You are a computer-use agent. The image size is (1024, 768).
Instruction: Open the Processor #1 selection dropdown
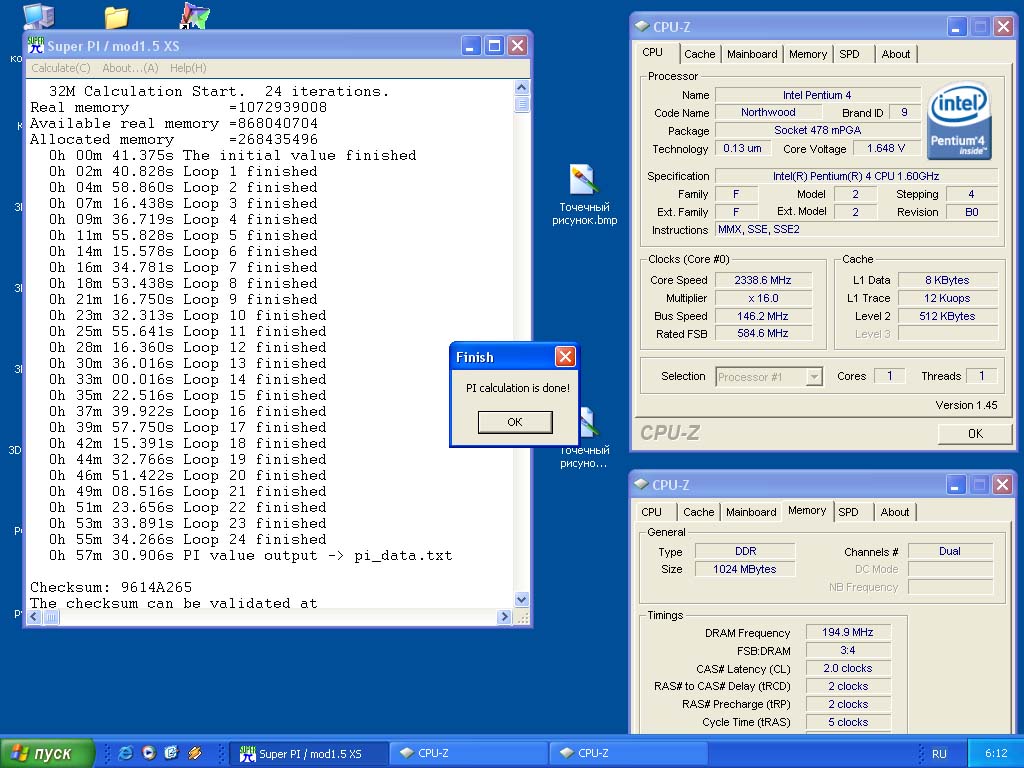[x=814, y=377]
